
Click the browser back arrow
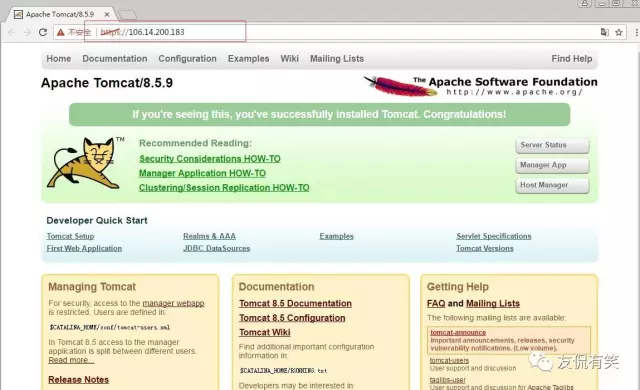[x=12, y=32]
